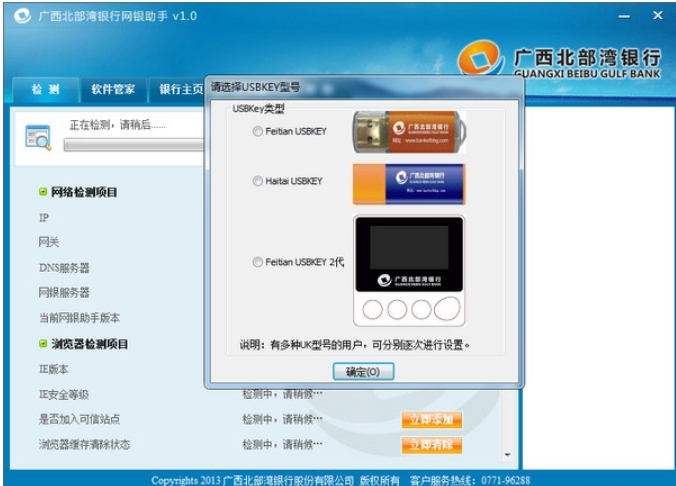The width and height of the screenshot is (676, 486).
Task: Switch to the 检测 tab
Action: (46, 89)
